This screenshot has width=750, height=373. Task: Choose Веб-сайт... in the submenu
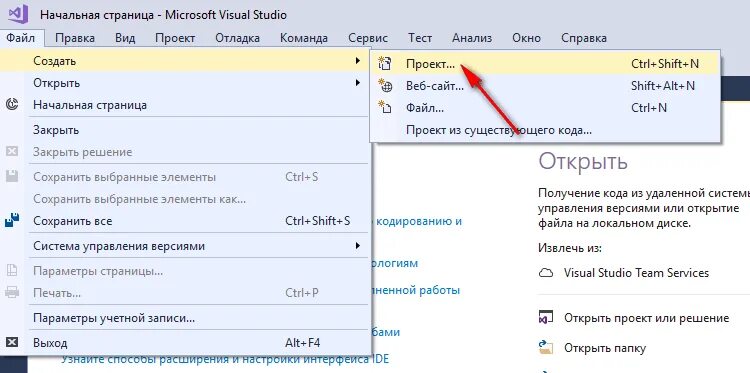(x=545, y=86)
